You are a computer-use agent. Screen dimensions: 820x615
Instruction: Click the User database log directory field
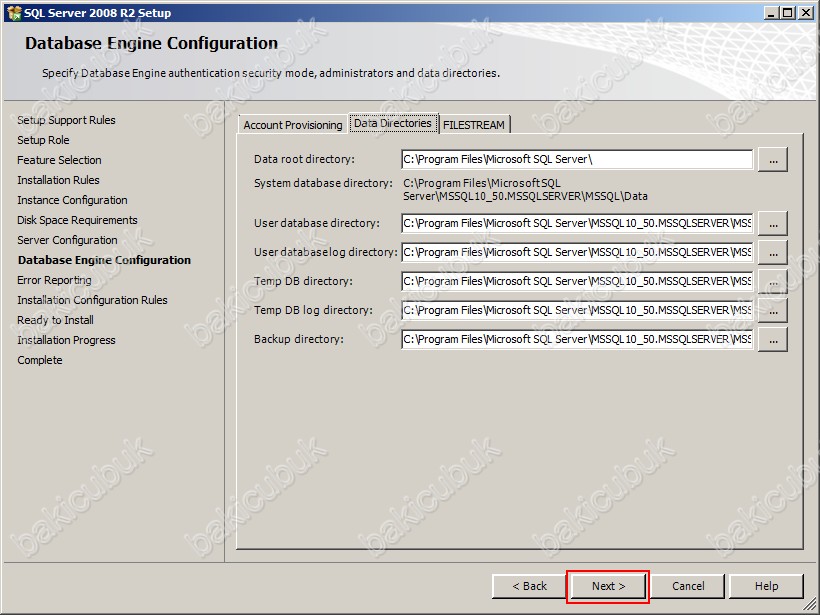click(577, 252)
